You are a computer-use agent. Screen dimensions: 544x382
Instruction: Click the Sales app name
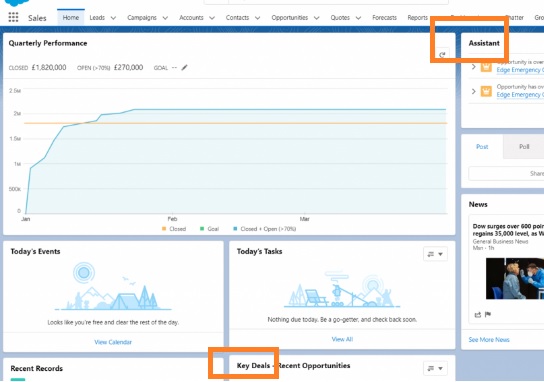point(37,18)
